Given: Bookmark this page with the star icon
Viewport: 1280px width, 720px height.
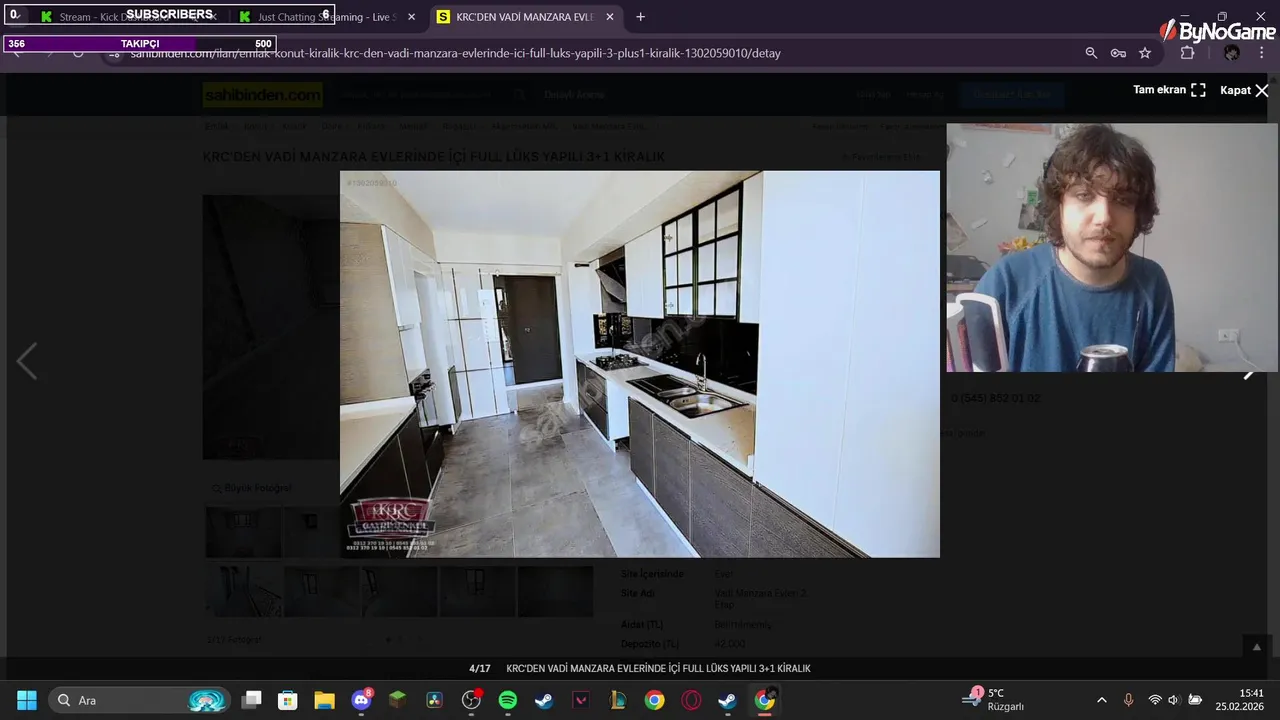Looking at the screenshot, I should point(1145,53).
